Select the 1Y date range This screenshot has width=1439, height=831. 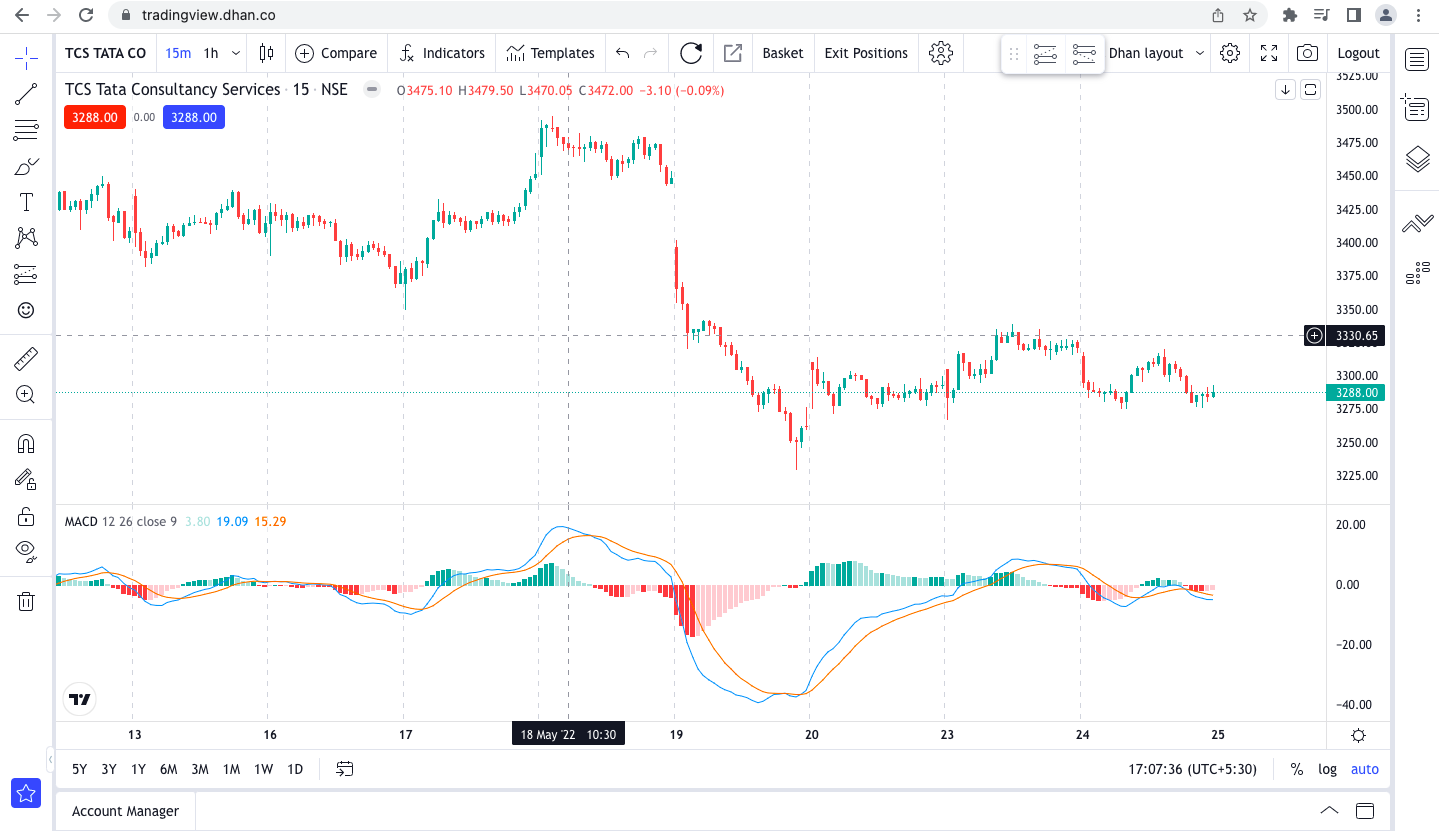tap(138, 769)
